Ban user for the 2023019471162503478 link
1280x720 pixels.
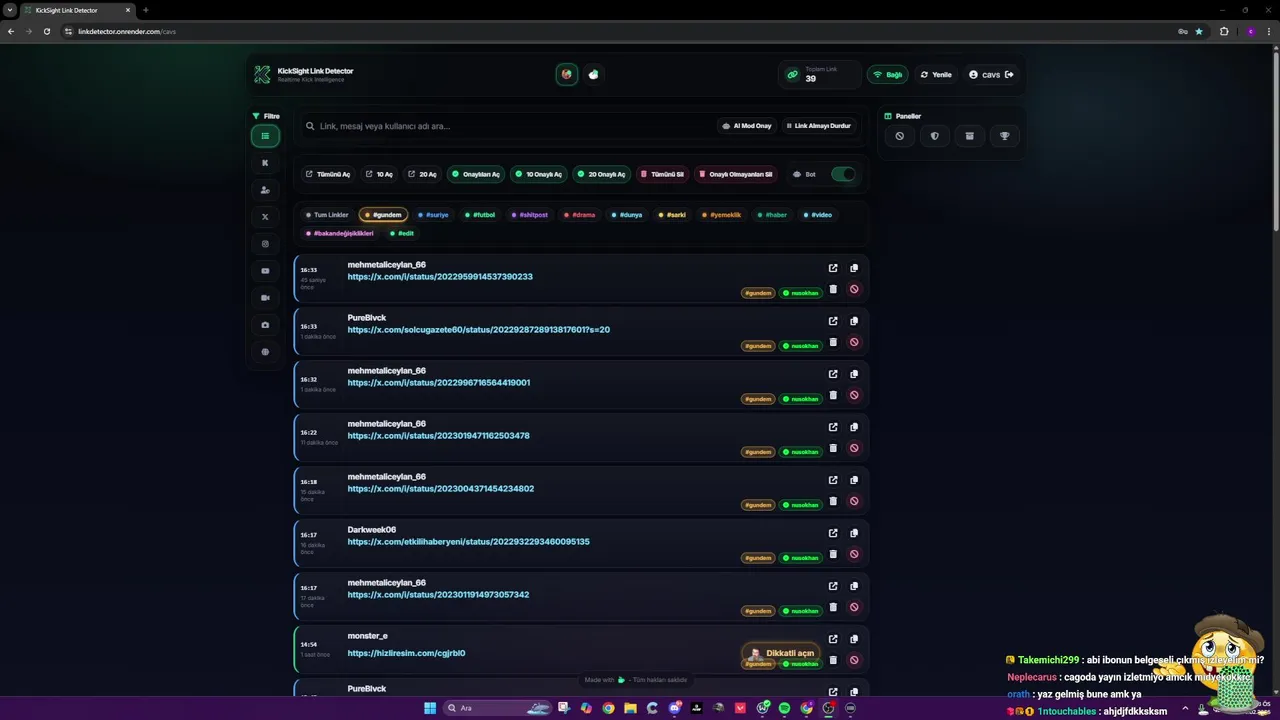[x=854, y=448]
